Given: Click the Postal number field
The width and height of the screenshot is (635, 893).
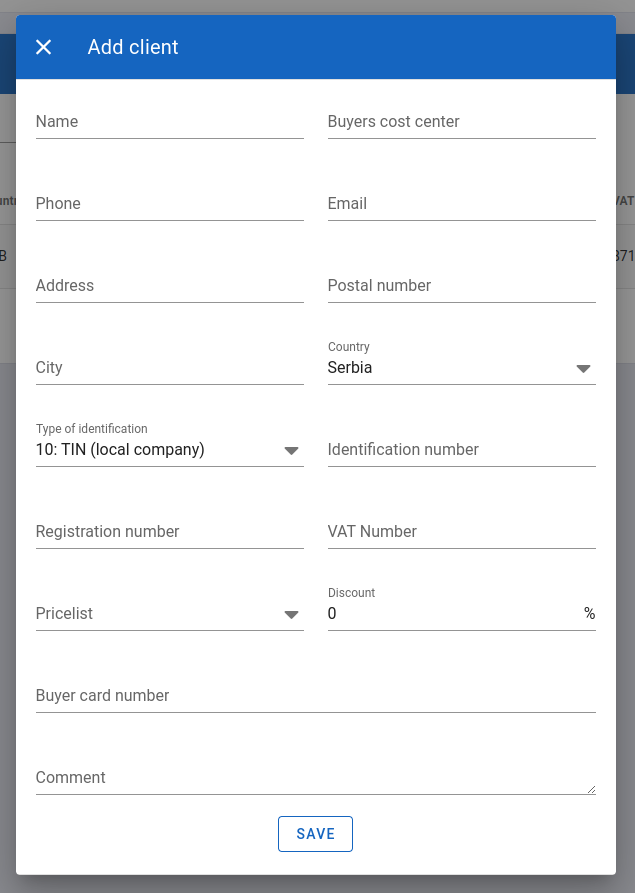Looking at the screenshot, I should pos(462,286).
